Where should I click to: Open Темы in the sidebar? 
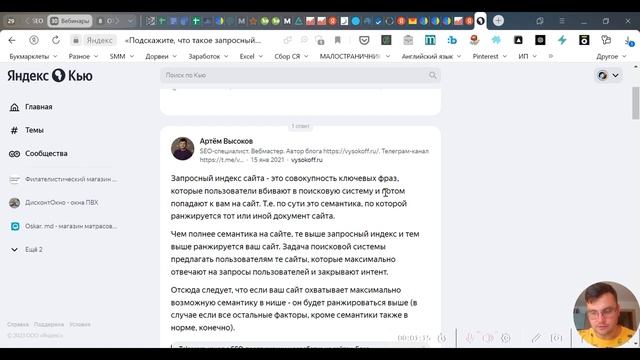click(27, 130)
